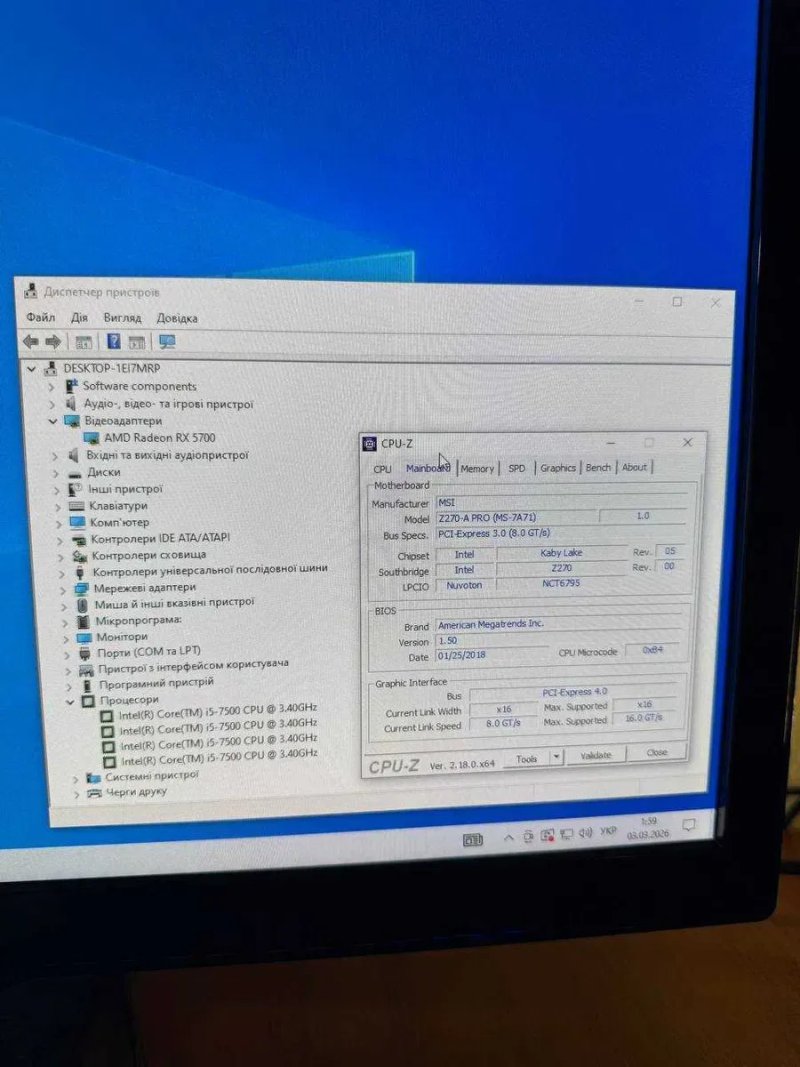Screen dimensions: 800x1067
Task: Open the blue question mark help icon
Action: pos(114,341)
